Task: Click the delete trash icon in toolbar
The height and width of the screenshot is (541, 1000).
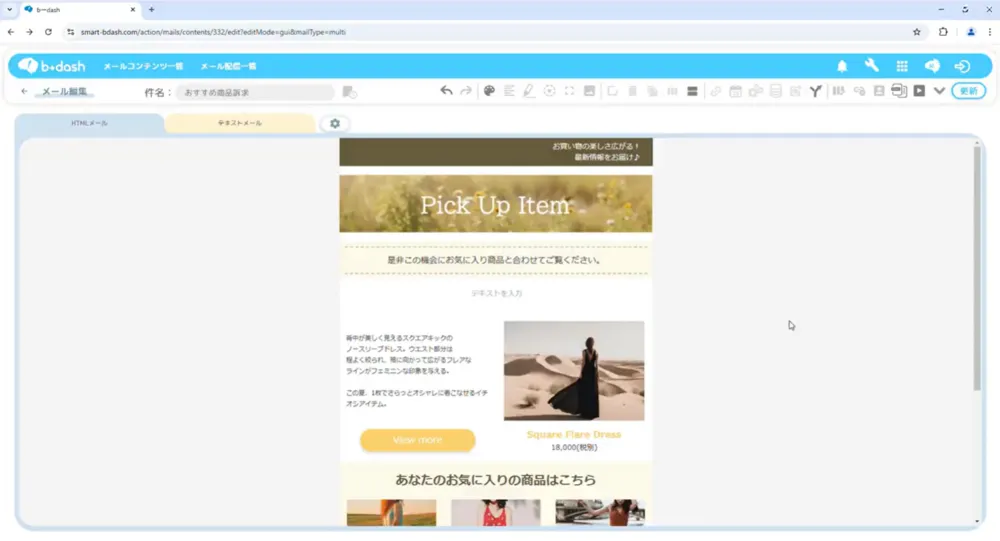Action: (633, 91)
